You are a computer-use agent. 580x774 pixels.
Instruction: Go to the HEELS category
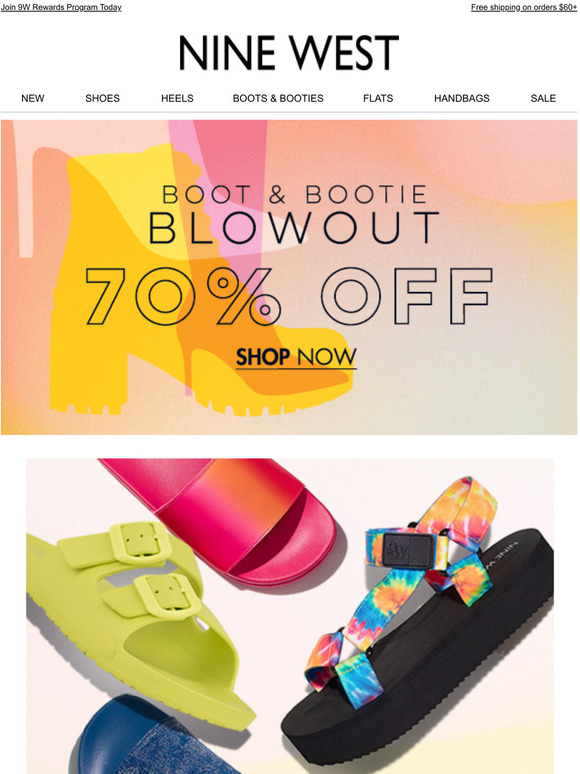[x=177, y=98]
